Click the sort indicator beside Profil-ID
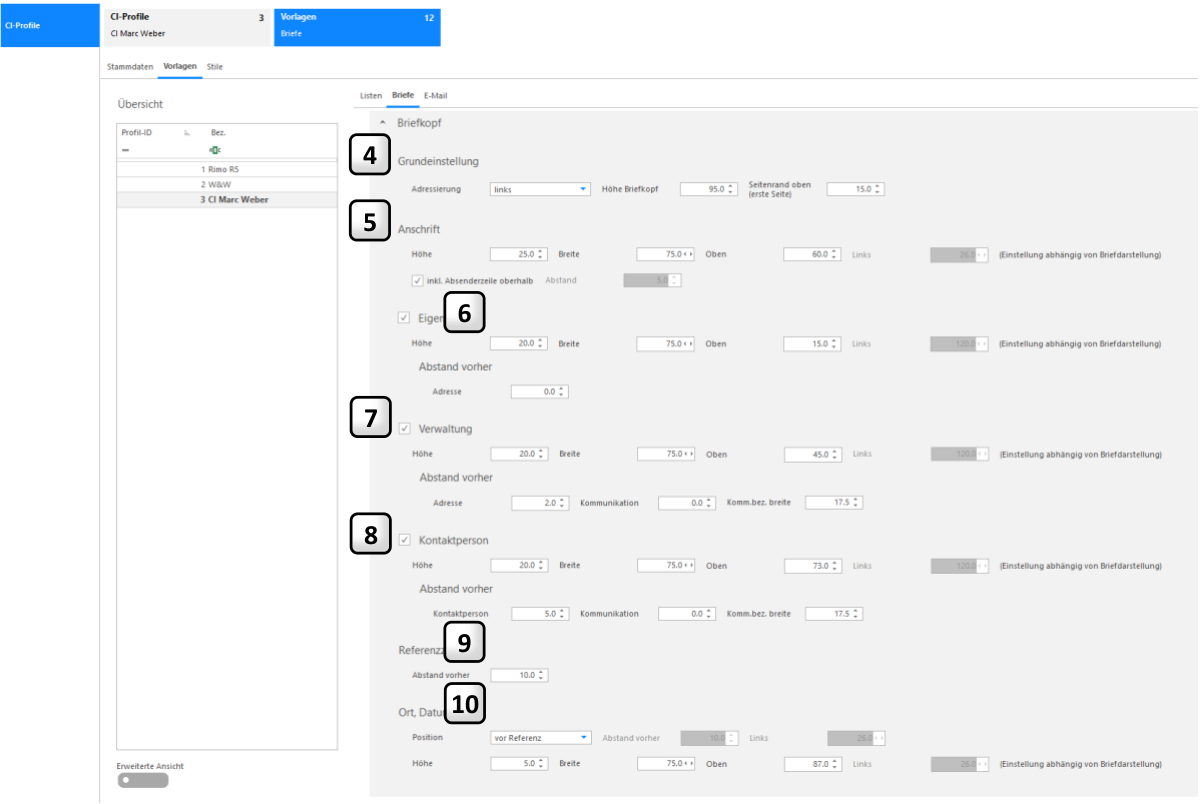This screenshot has width=1200, height=804. 187,133
